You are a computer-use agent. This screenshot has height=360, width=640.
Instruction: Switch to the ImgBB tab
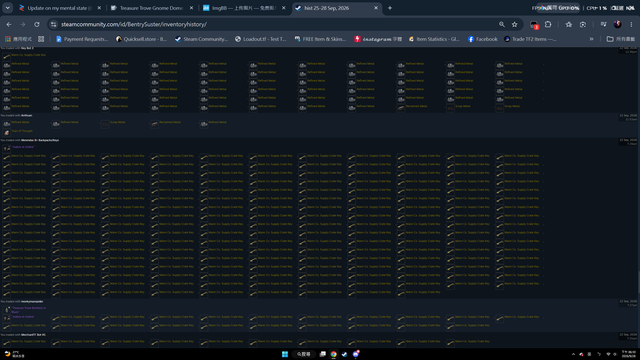coord(244,8)
